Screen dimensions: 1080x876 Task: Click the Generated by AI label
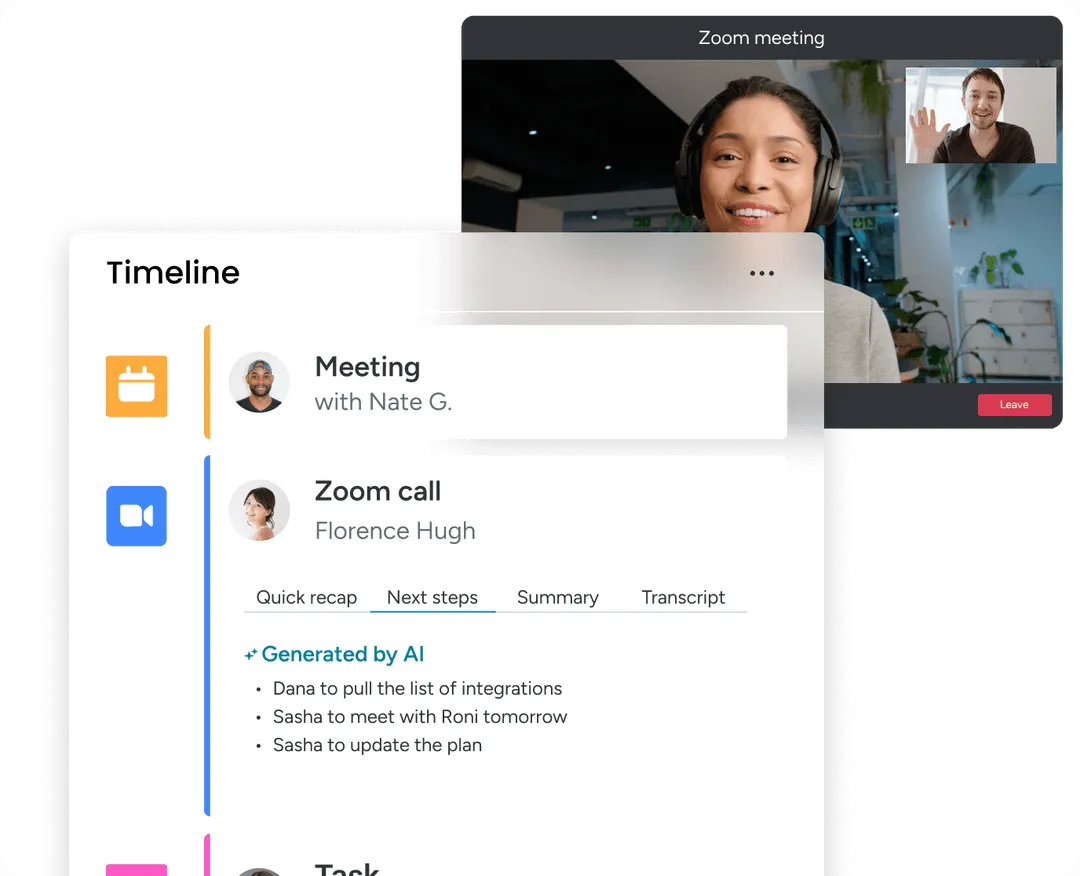(x=343, y=654)
